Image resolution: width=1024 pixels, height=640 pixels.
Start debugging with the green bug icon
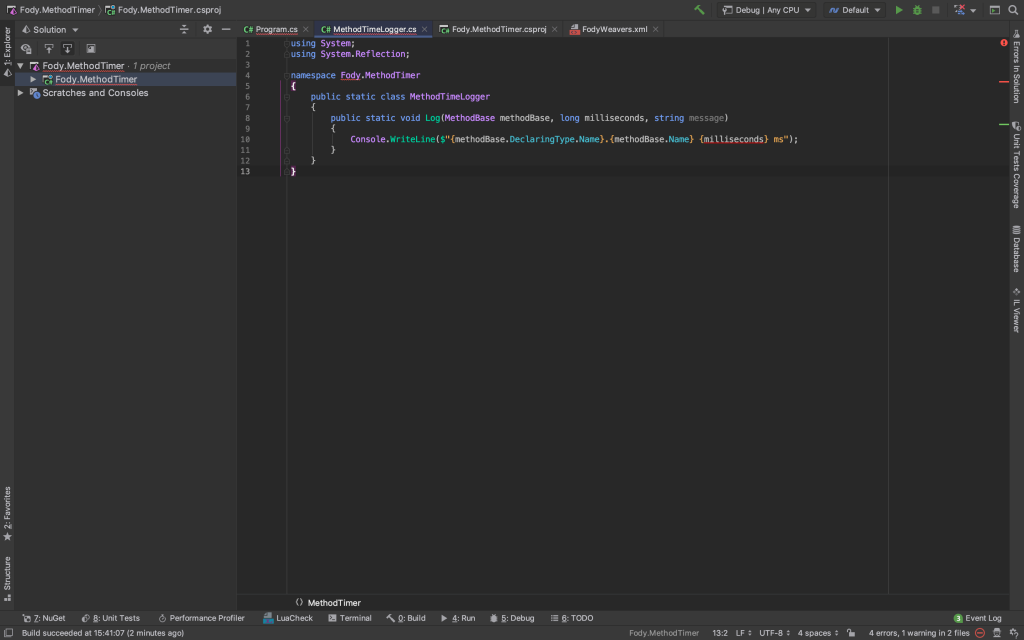coord(917,10)
